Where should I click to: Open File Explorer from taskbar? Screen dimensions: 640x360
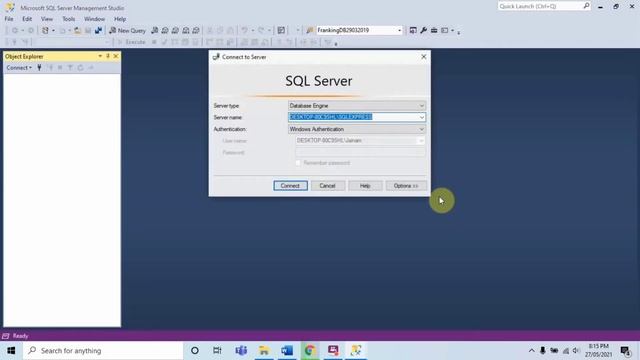tap(264, 351)
